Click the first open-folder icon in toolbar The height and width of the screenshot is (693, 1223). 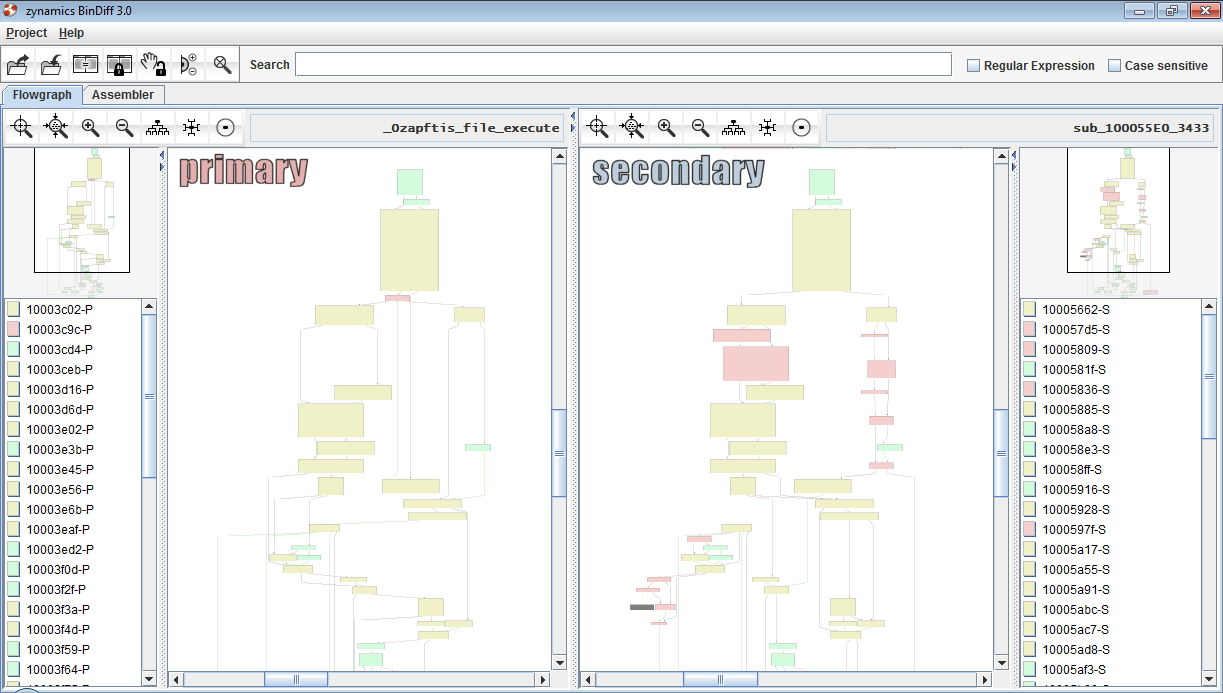click(18, 65)
